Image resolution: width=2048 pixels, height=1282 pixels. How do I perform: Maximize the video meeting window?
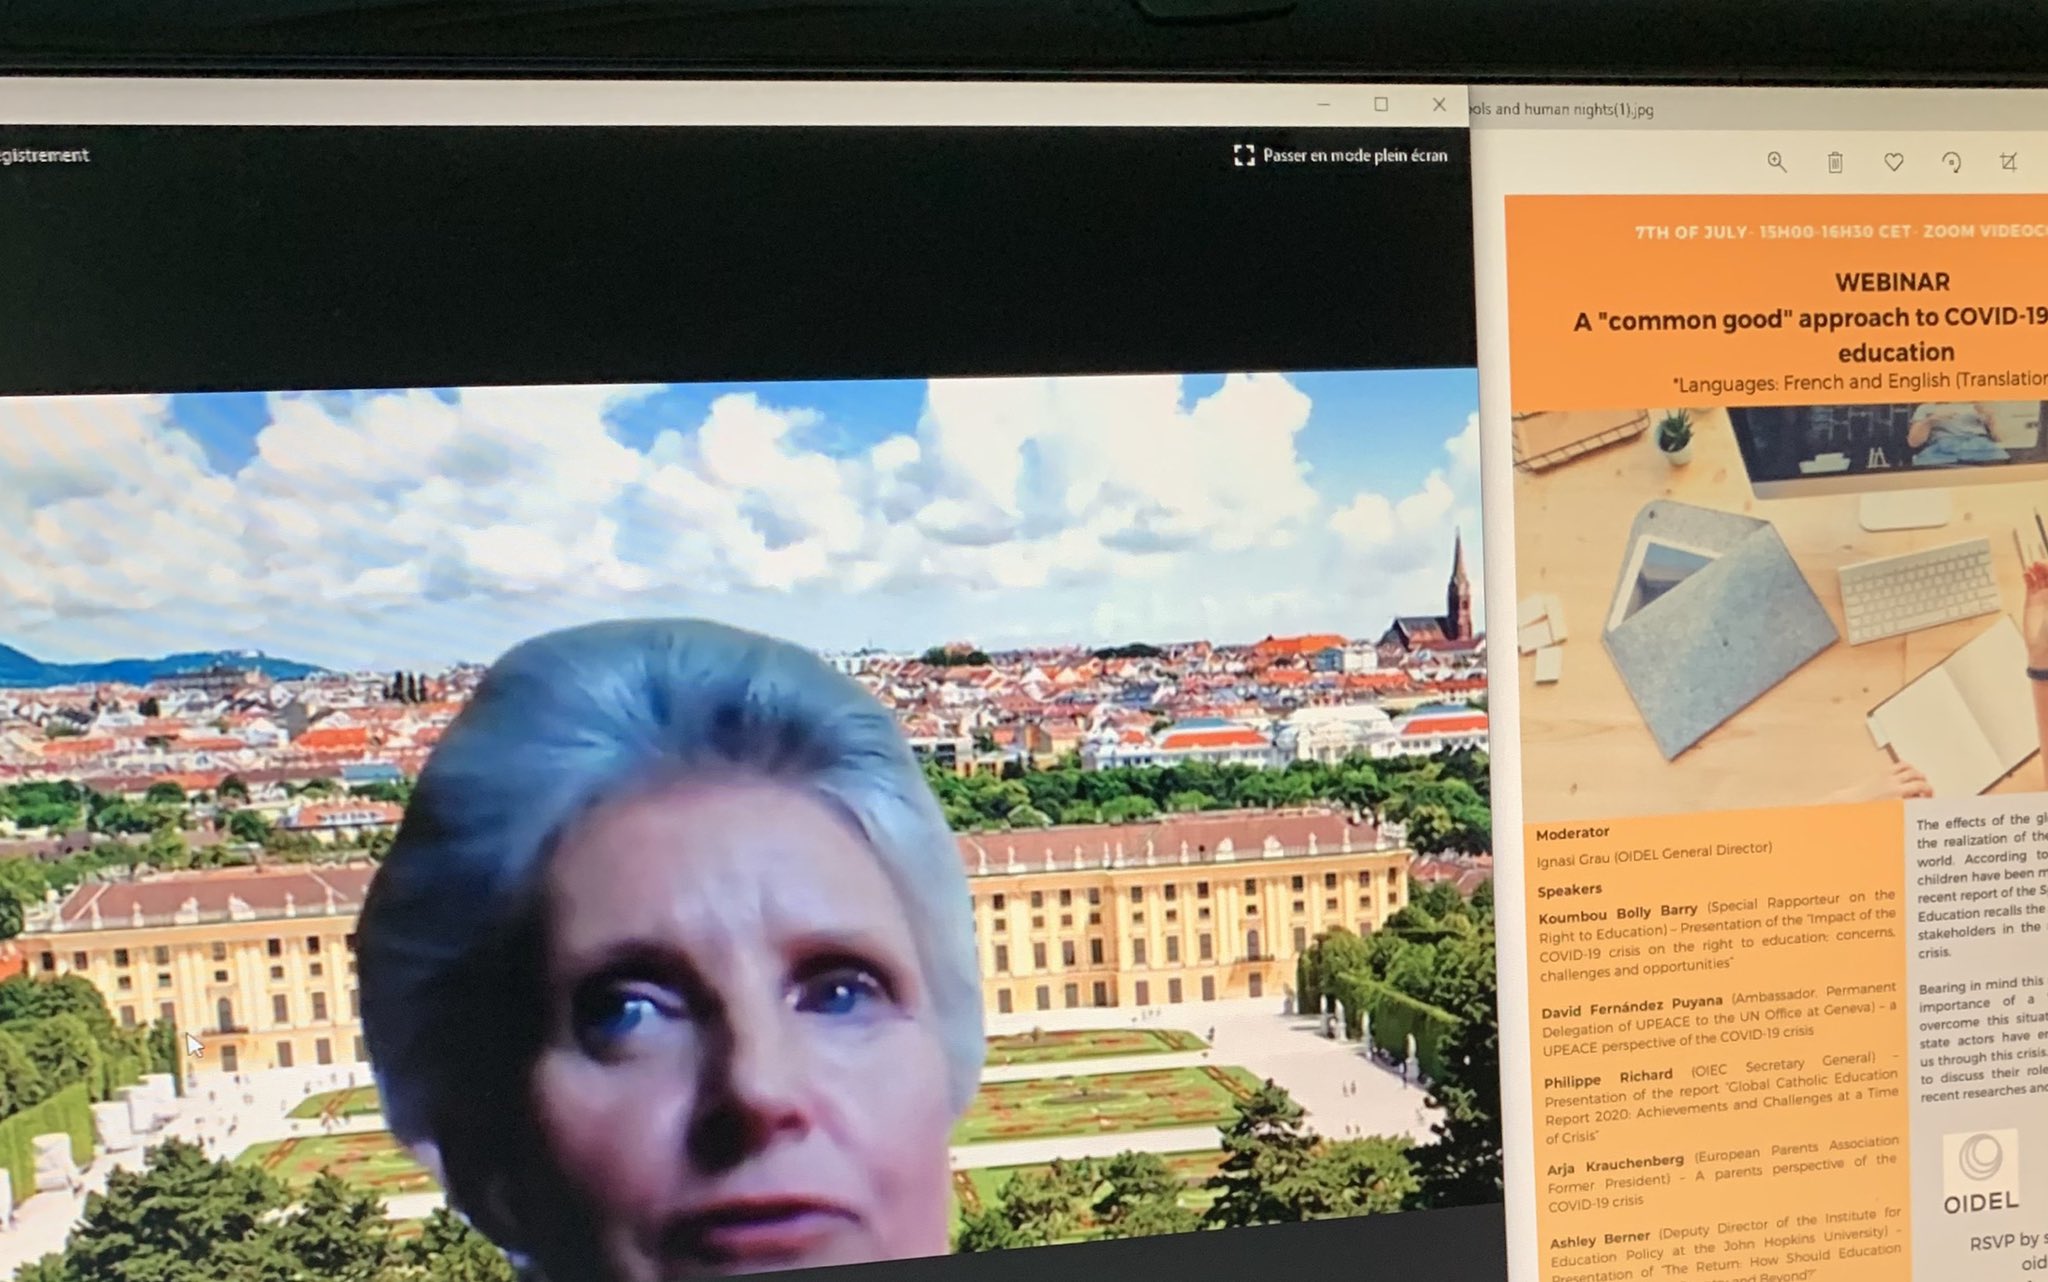(x=1381, y=104)
